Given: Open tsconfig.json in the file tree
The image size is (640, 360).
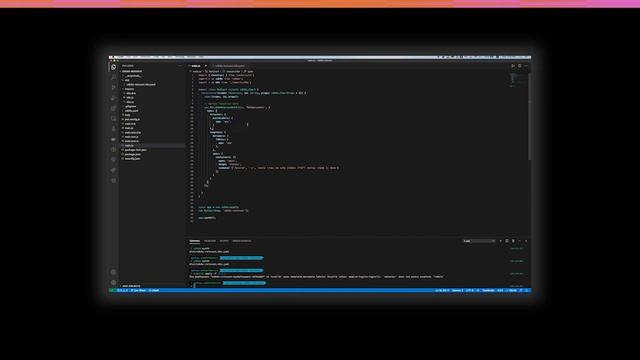Looking at the screenshot, I should coord(133,158).
